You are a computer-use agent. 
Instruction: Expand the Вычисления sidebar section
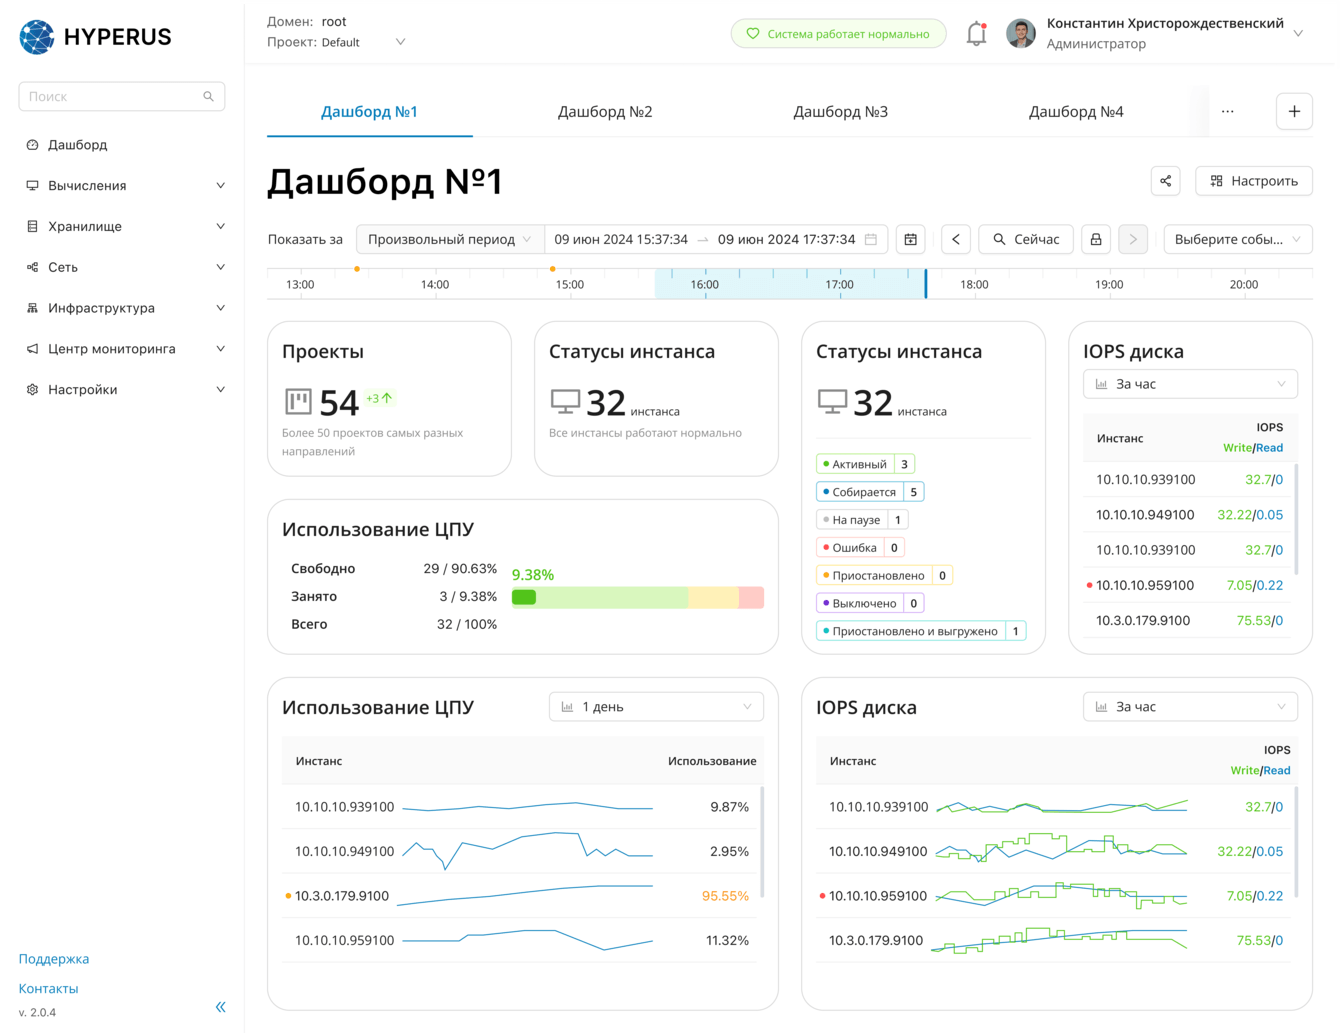coord(125,186)
